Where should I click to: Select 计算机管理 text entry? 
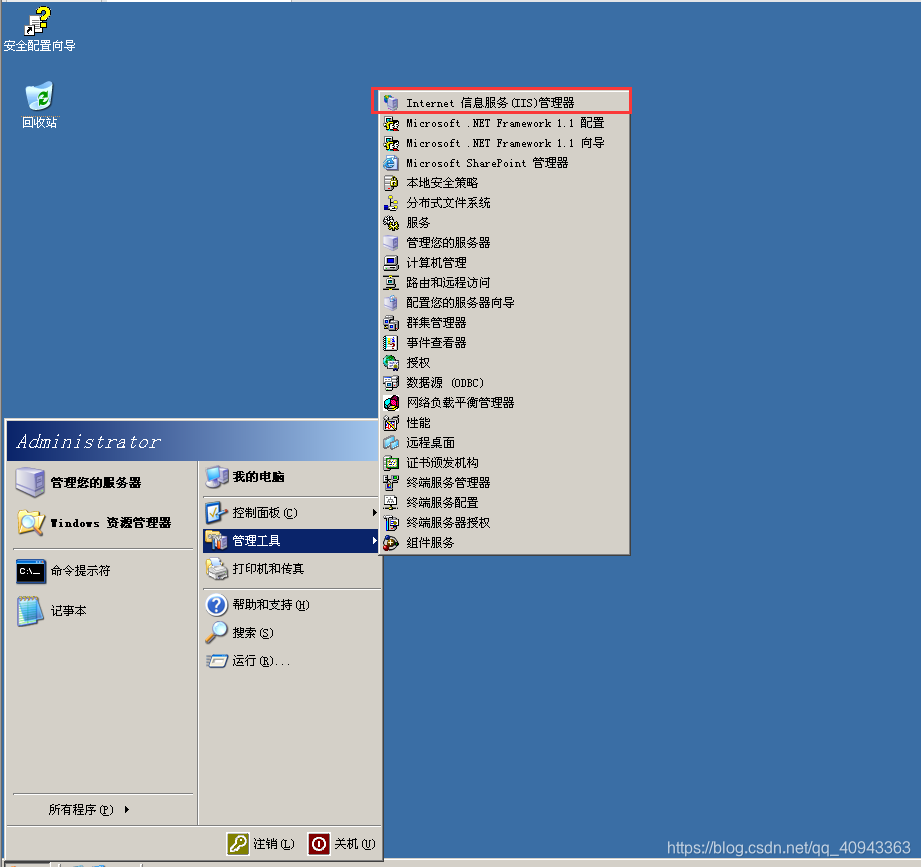coord(436,263)
